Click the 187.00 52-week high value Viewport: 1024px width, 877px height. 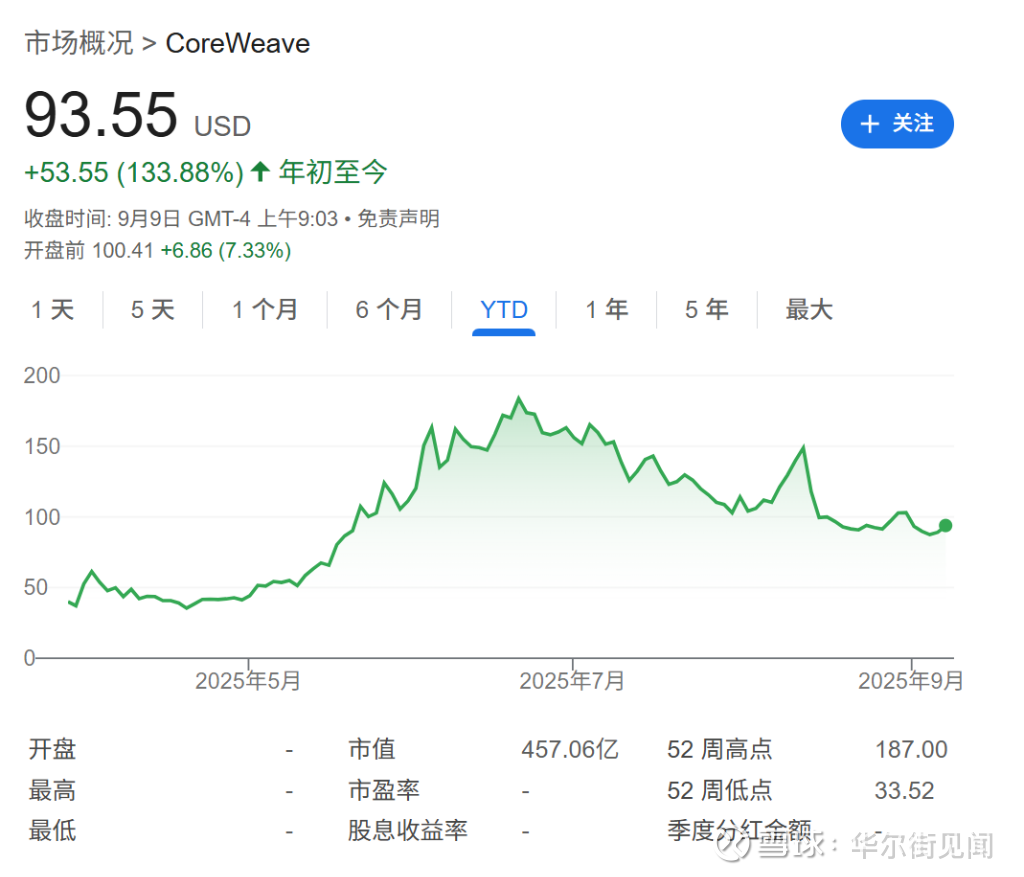pyautogui.click(x=911, y=750)
